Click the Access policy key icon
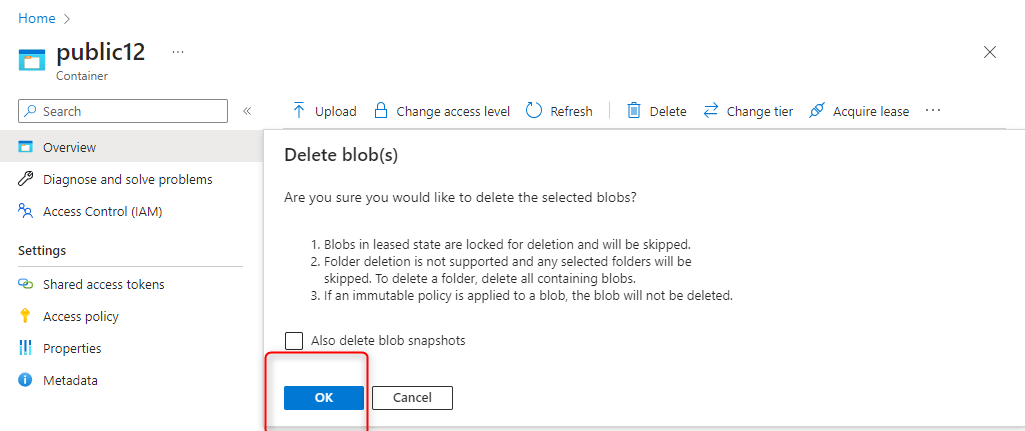The image size is (1025, 431). (x=26, y=316)
